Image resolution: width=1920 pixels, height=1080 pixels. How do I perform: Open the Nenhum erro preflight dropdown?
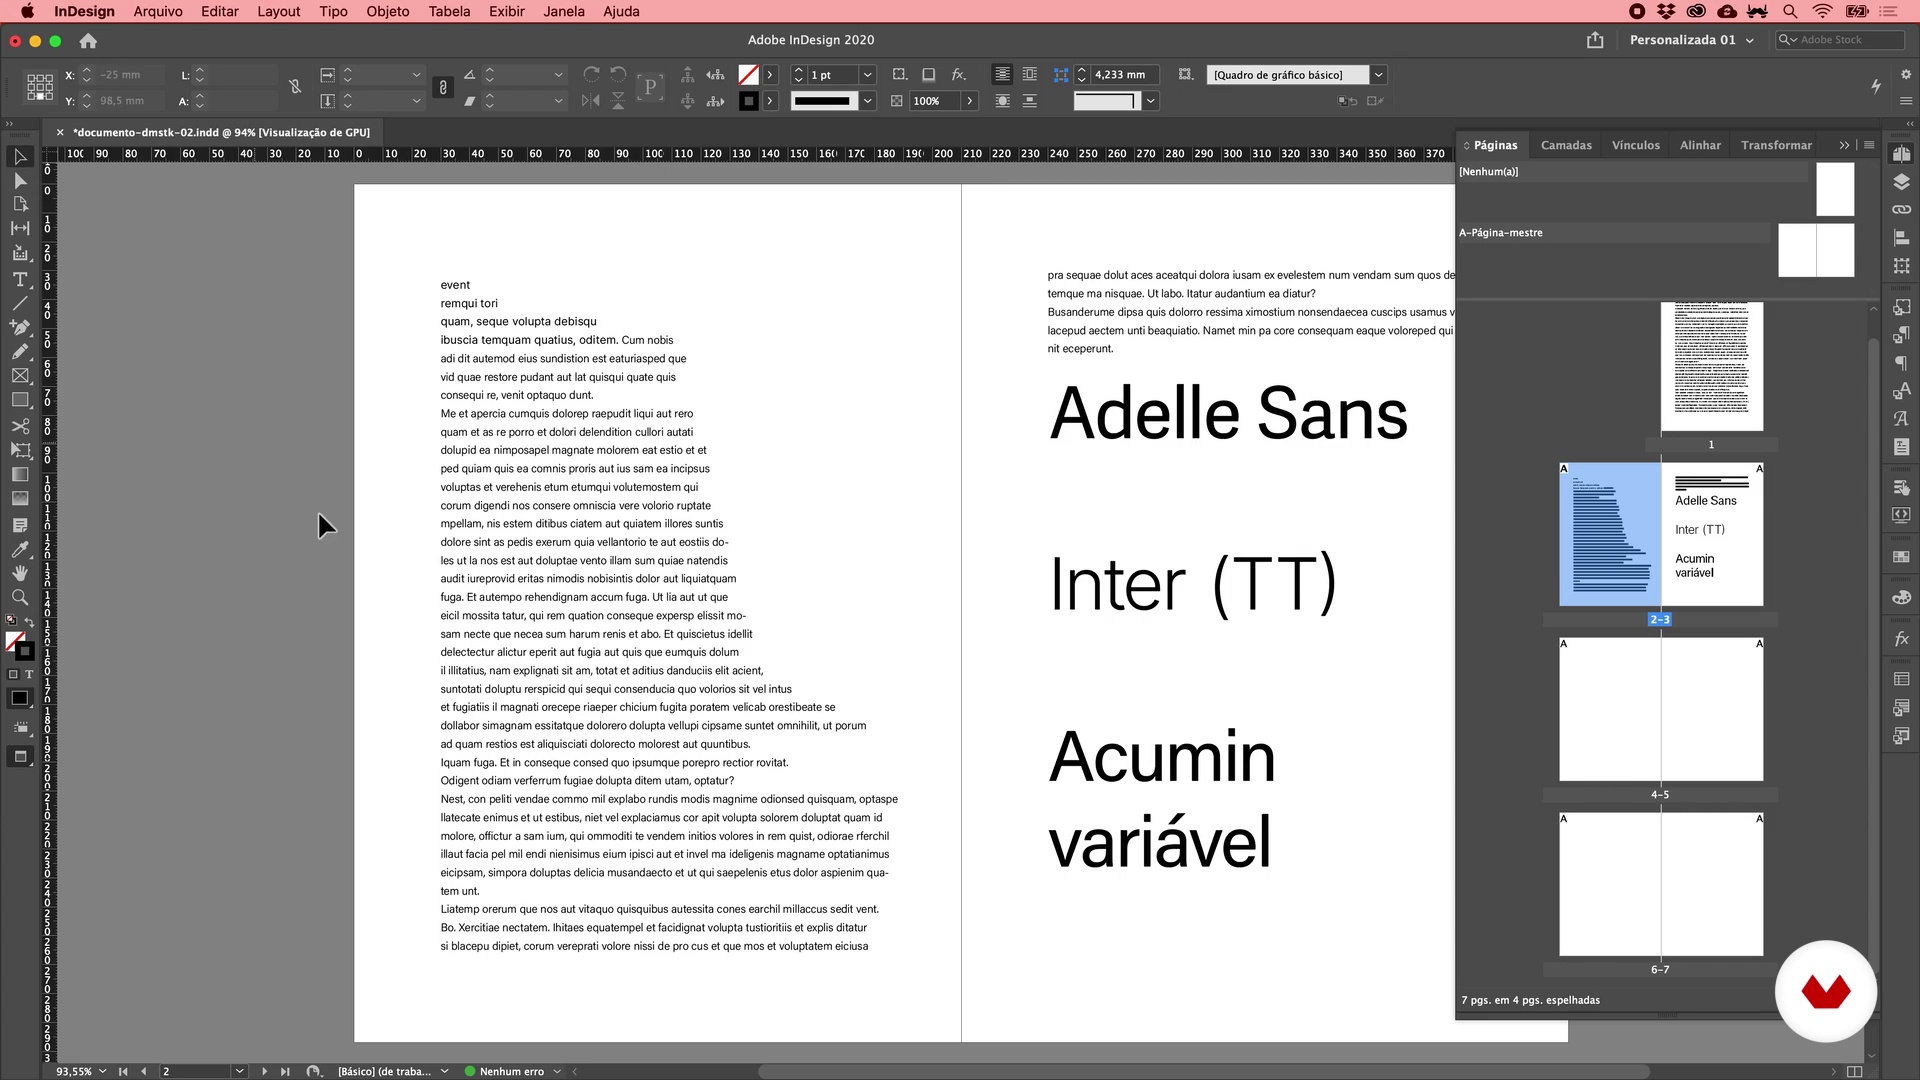[x=557, y=1071]
